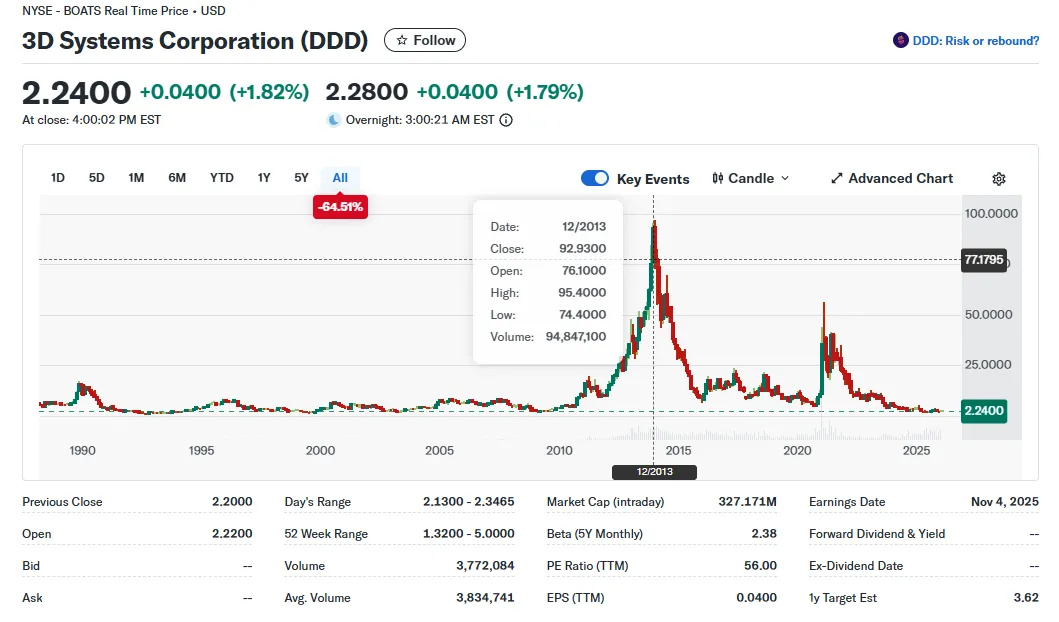Click the 12/2013 date marker on timeline
Image resolution: width=1059 pixels, height=622 pixels.
[x=654, y=472]
